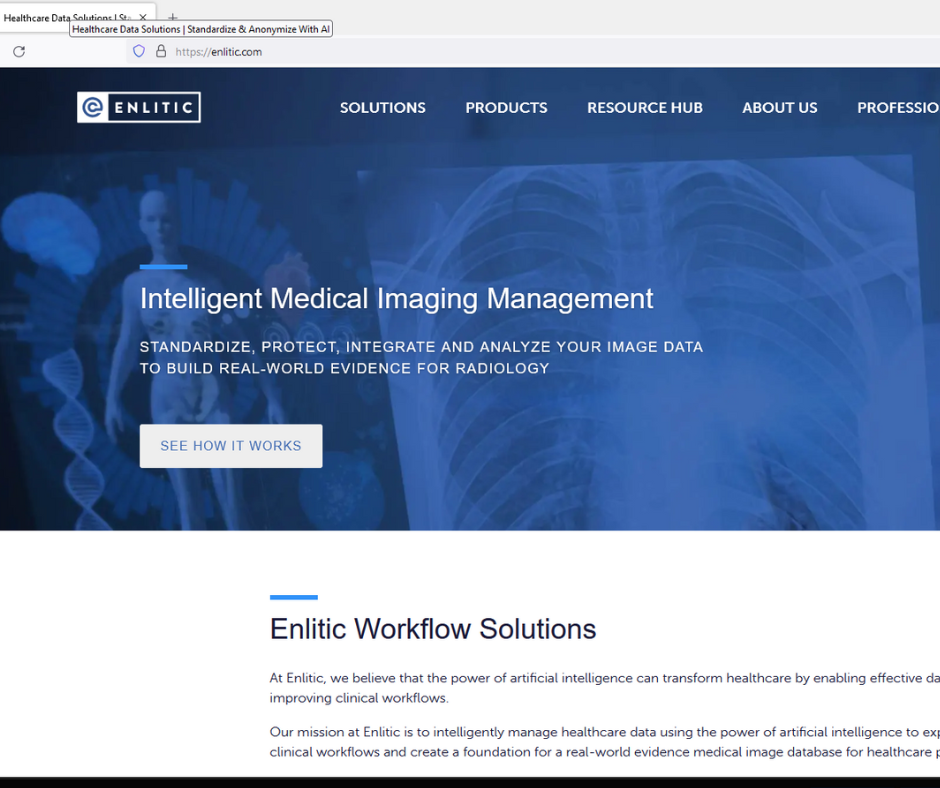
Task: Click the Intelligent Medical Imaging Management headline
Action: (x=396, y=299)
